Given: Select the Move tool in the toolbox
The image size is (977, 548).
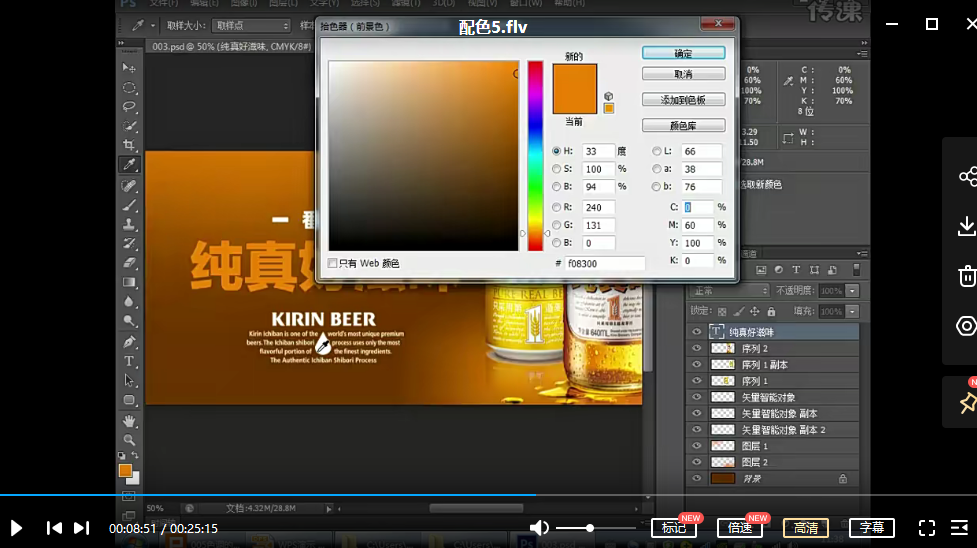Looking at the screenshot, I should (x=129, y=68).
